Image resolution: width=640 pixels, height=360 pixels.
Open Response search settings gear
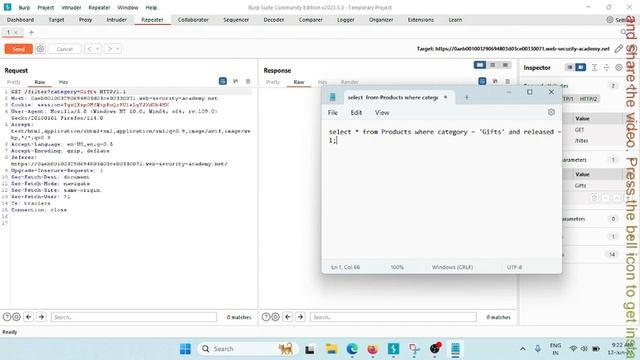pyautogui.click(x=276, y=317)
